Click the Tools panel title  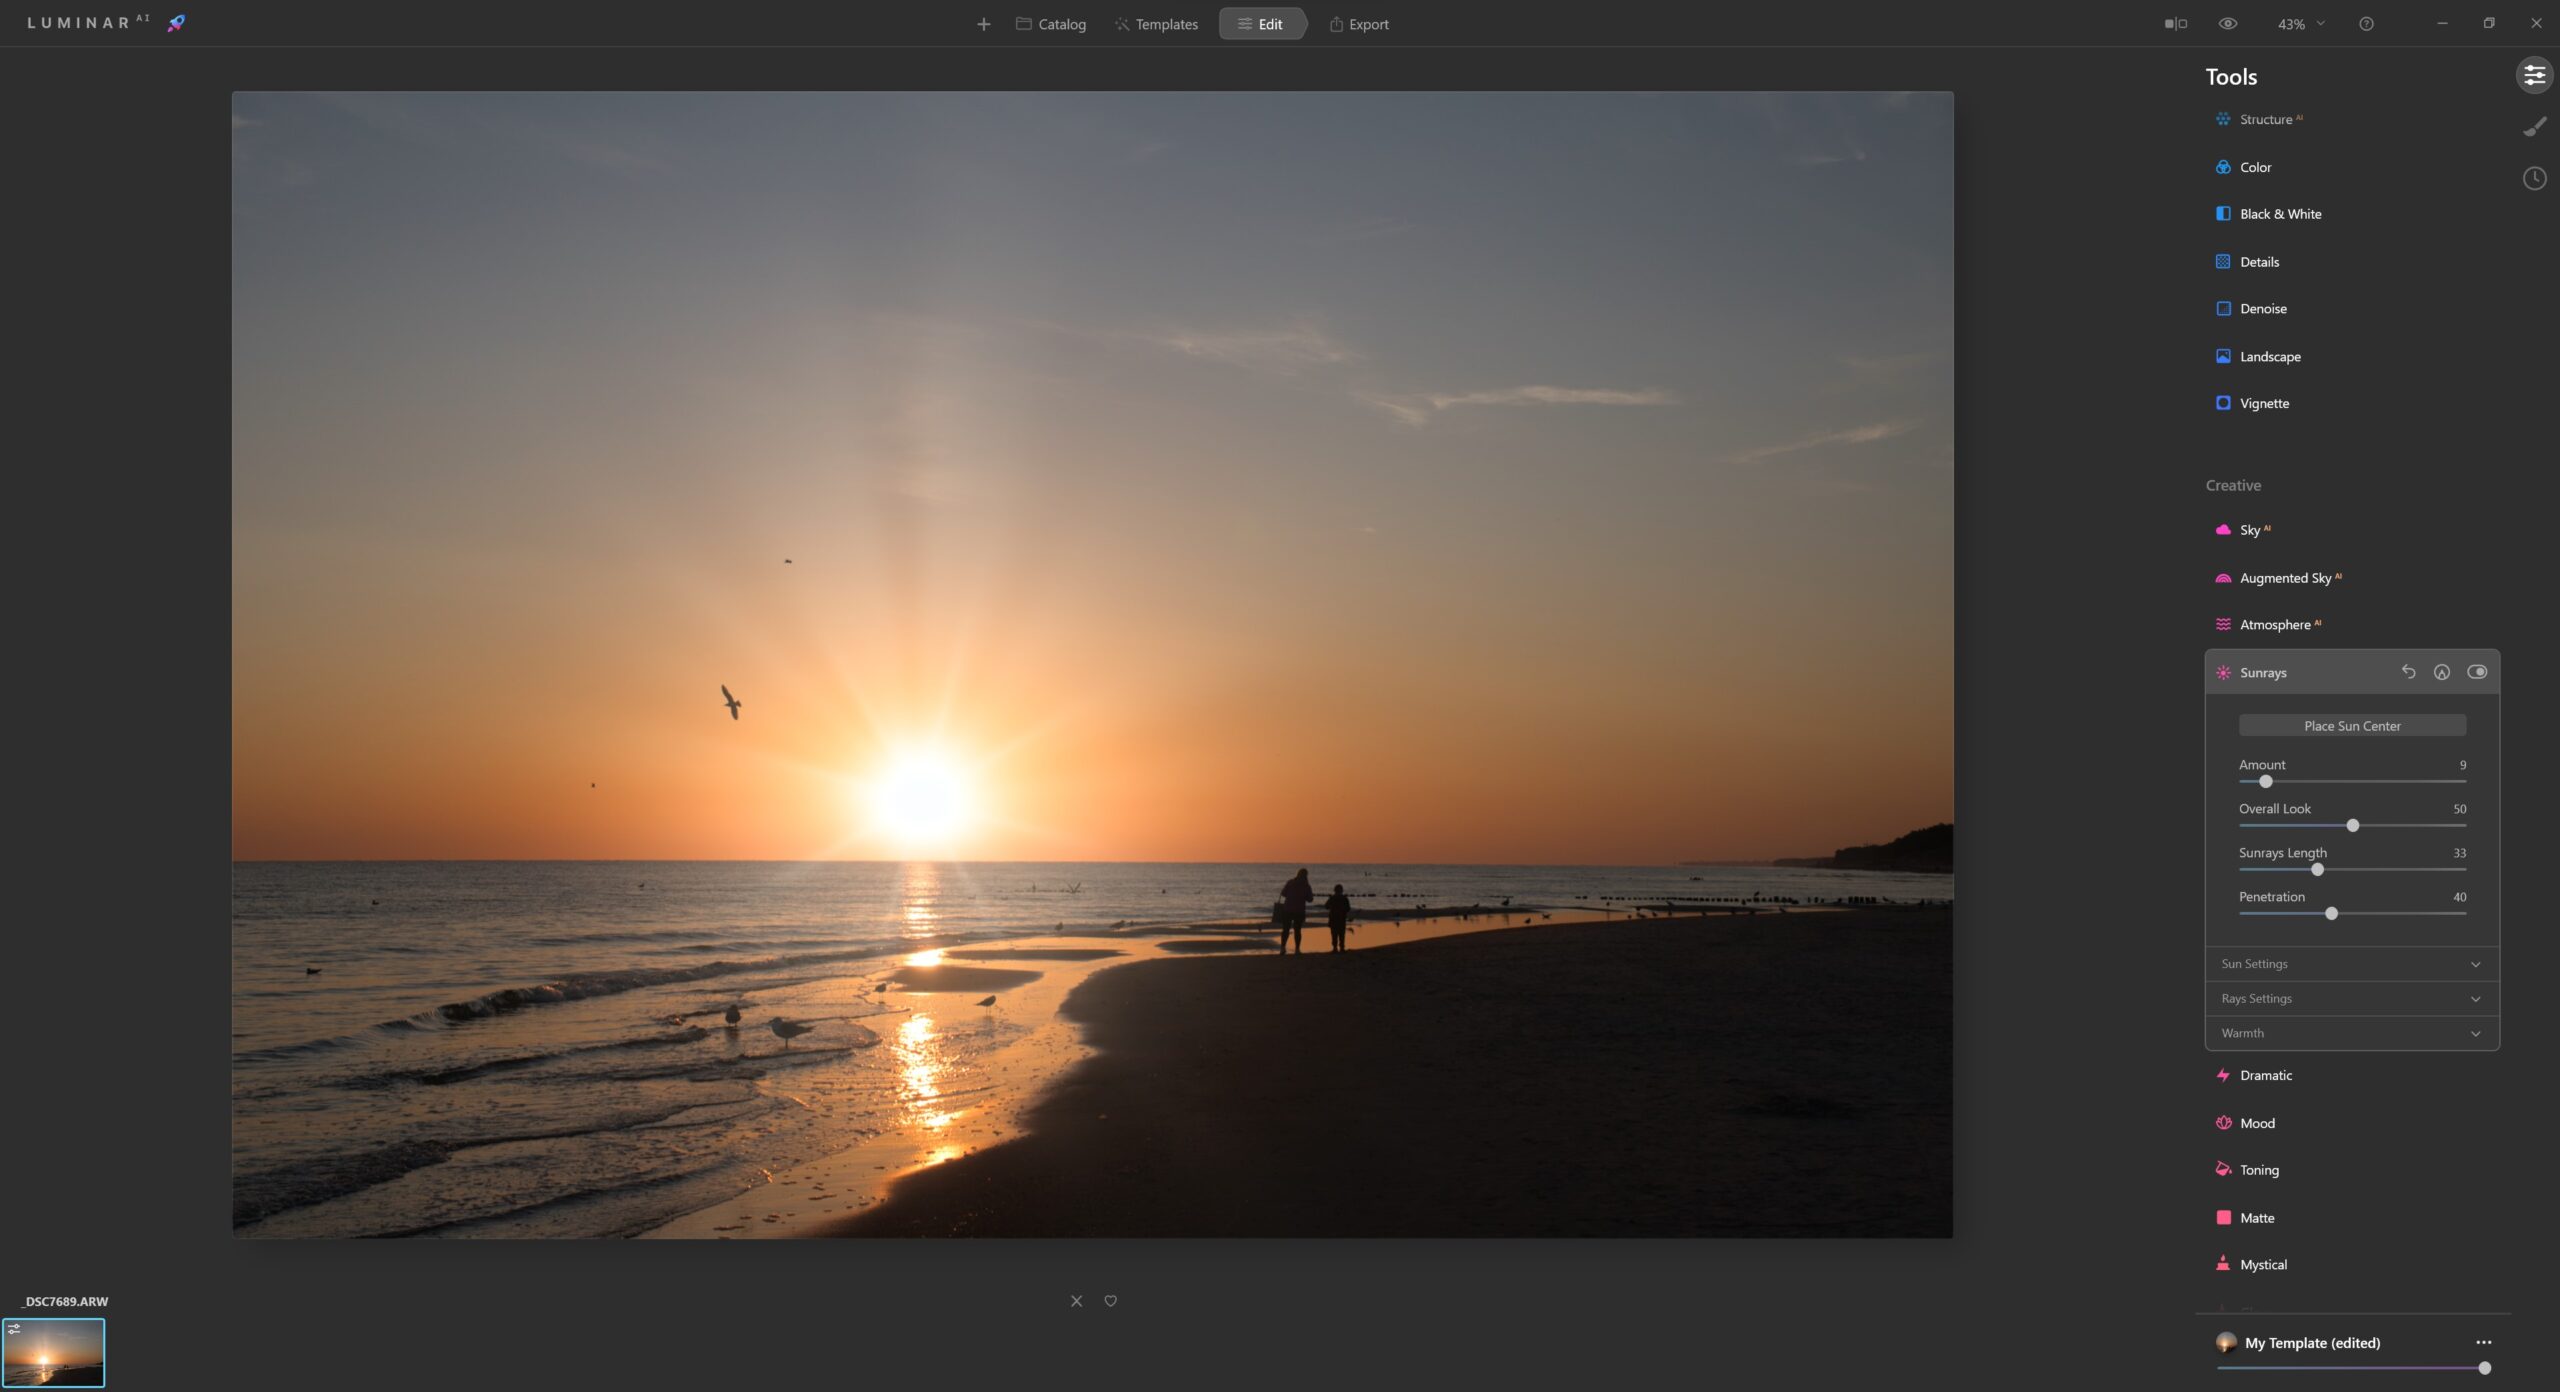coord(2231,77)
